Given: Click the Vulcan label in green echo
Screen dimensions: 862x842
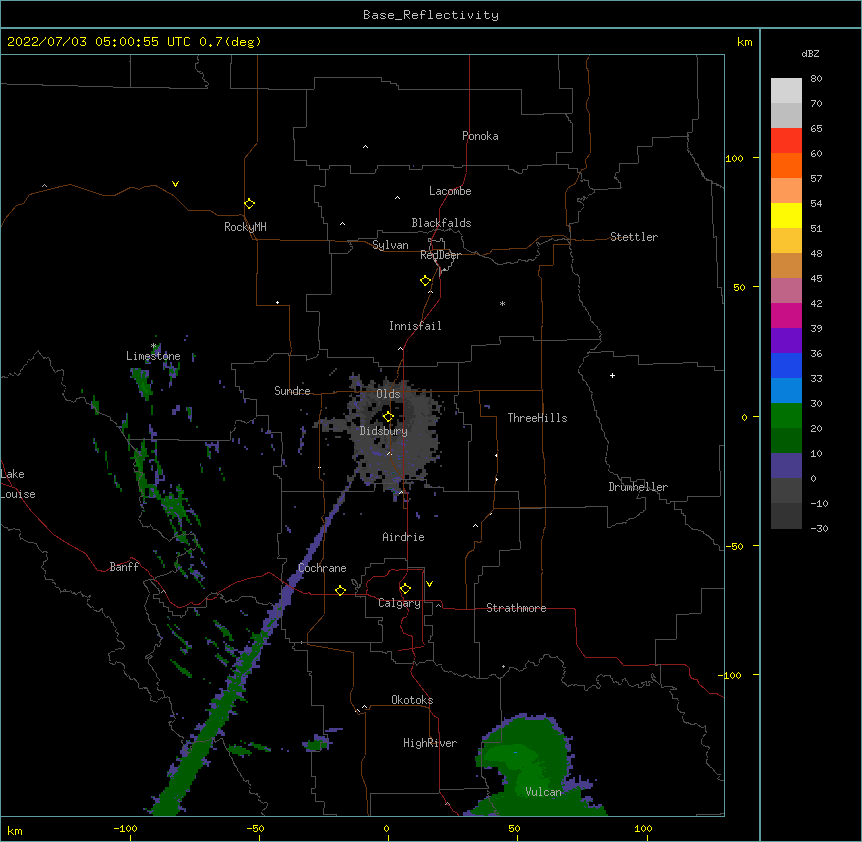Looking at the screenshot, I should click(x=543, y=792).
